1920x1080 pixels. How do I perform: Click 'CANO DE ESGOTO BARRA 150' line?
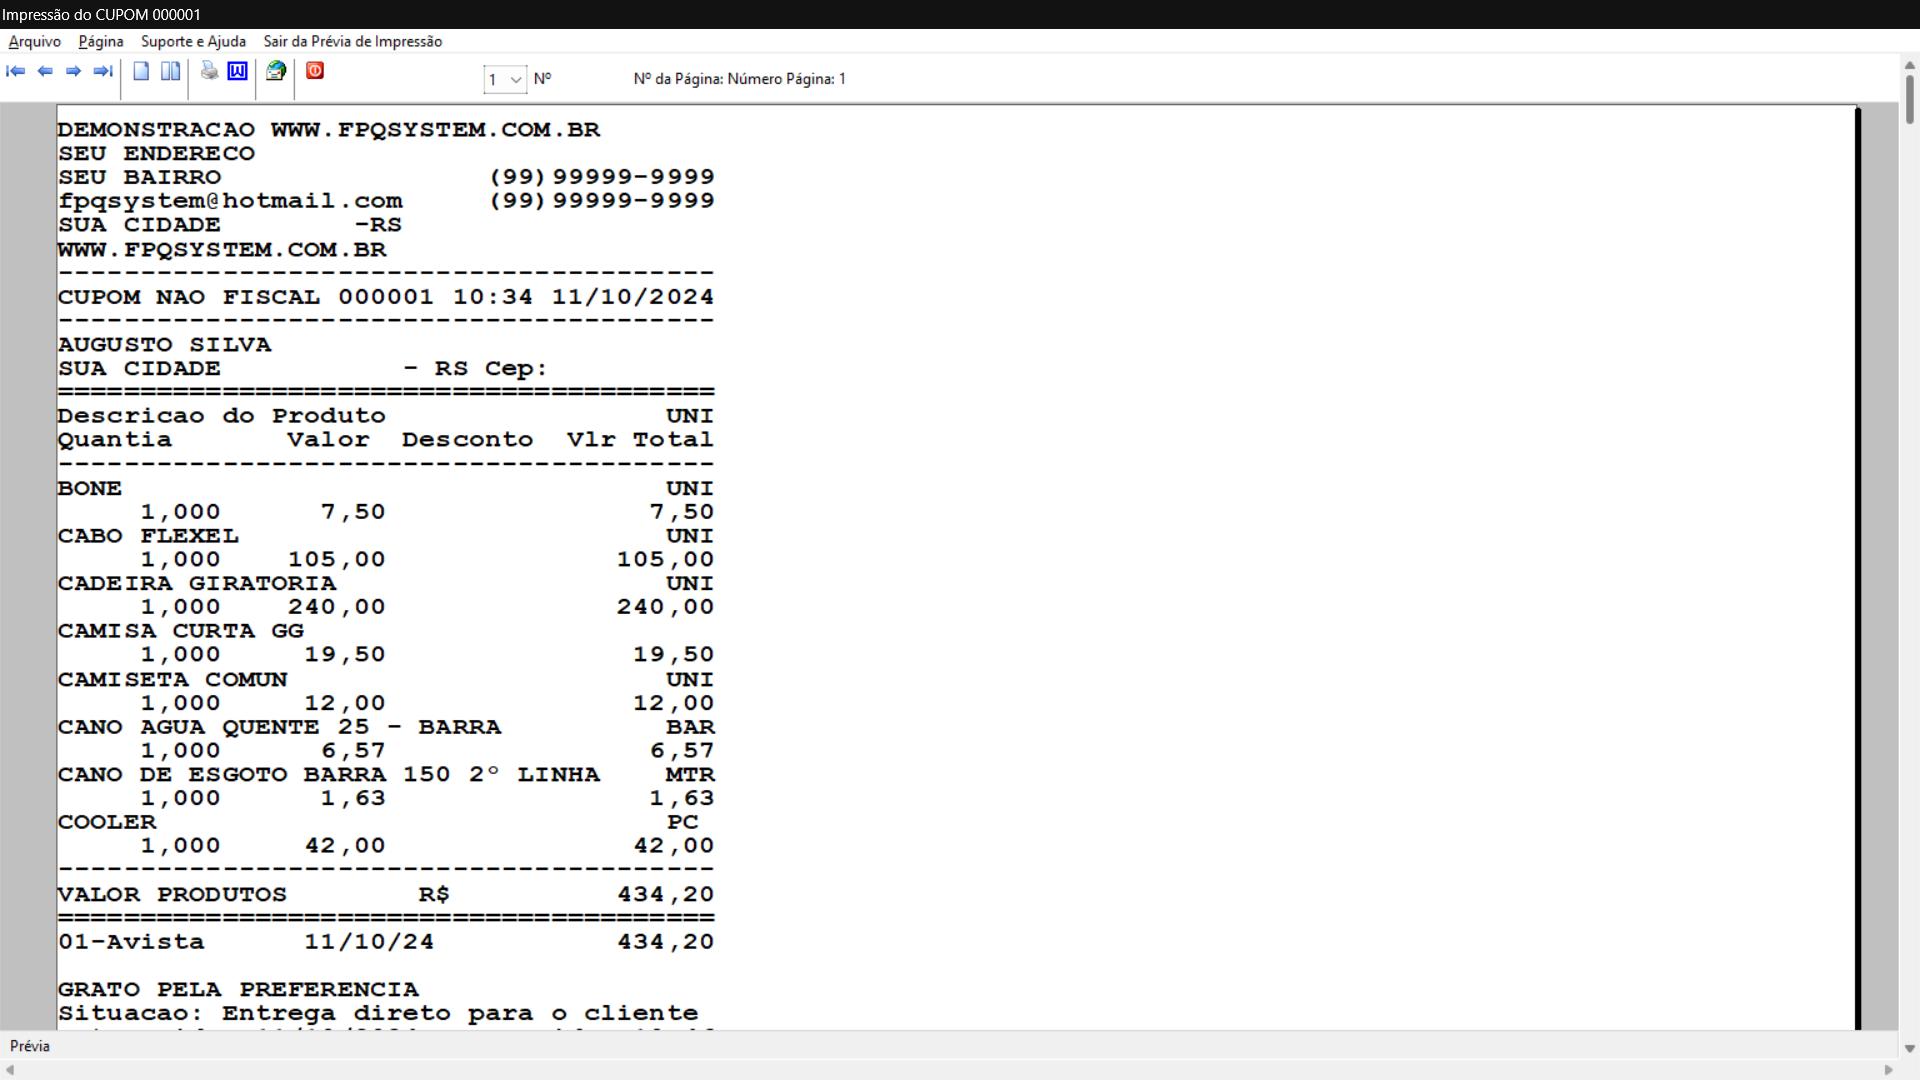(x=386, y=775)
